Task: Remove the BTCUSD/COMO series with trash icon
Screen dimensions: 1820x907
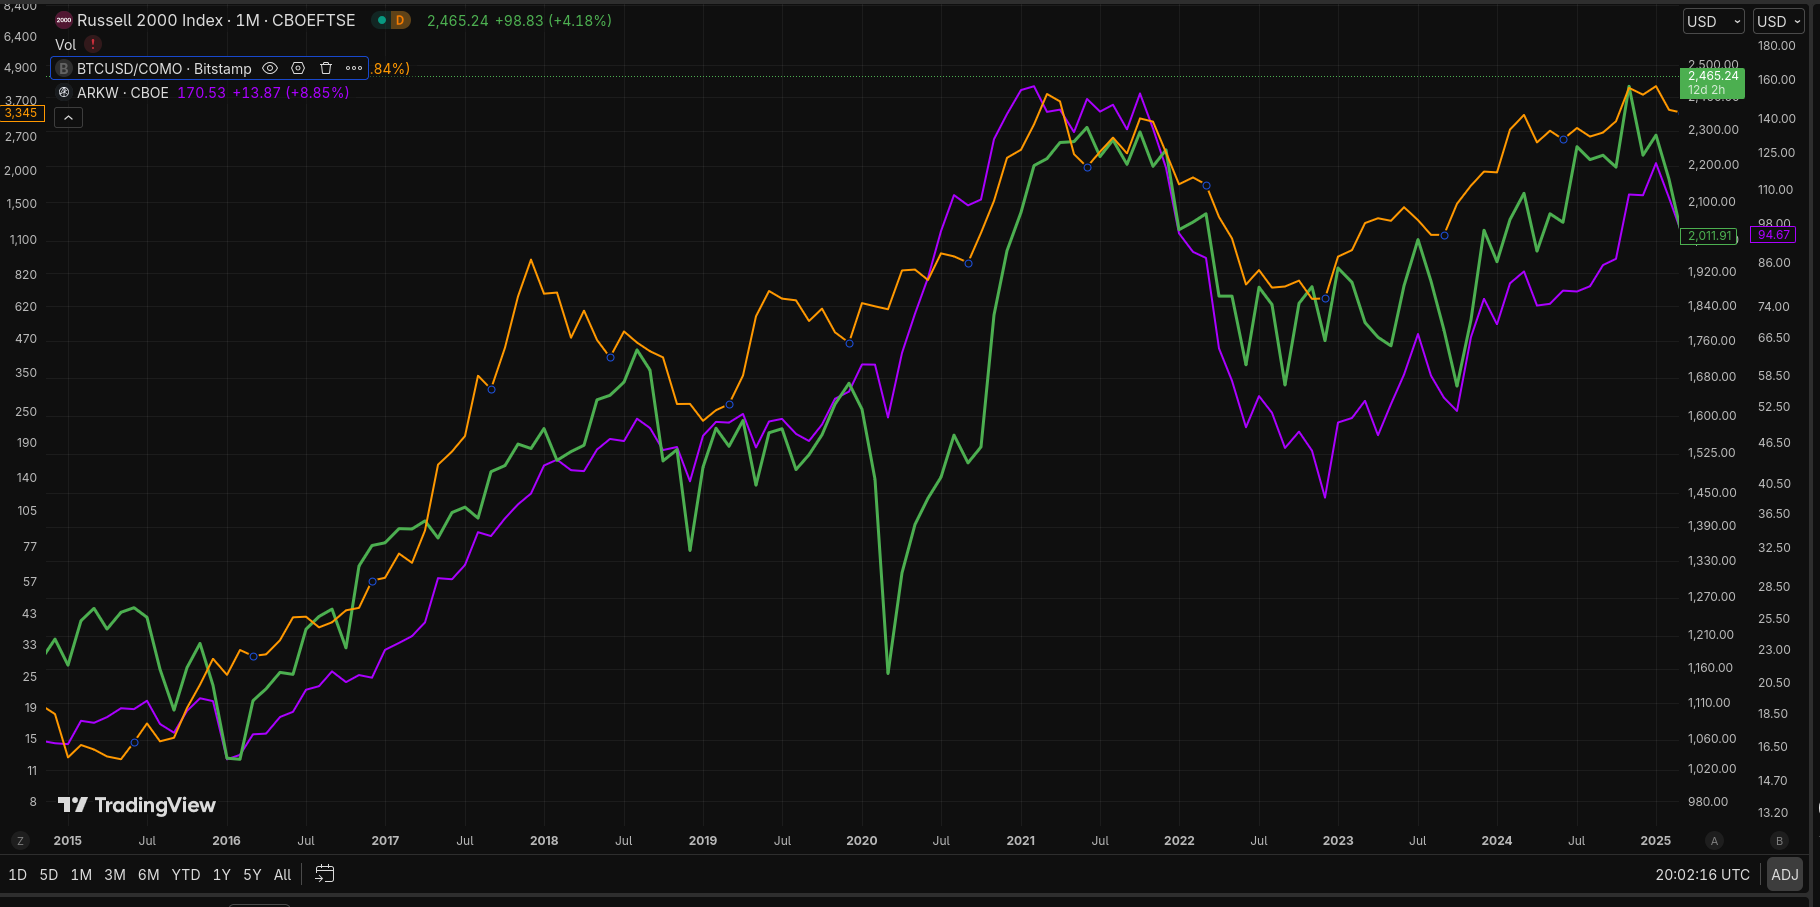Action: (x=326, y=68)
